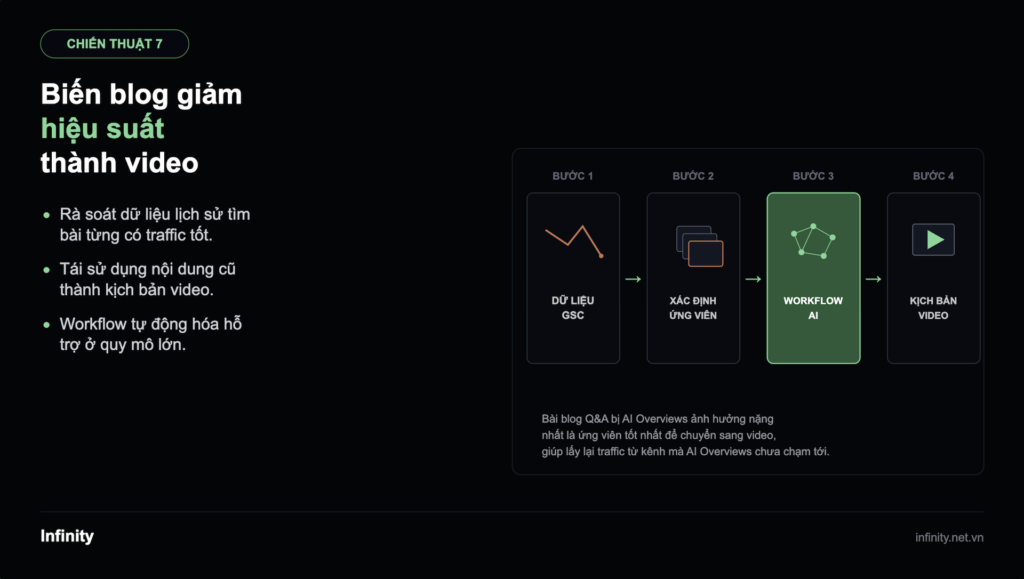Click the Infinity logo text
Viewport: 1024px width, 579px height.
[x=67, y=536]
